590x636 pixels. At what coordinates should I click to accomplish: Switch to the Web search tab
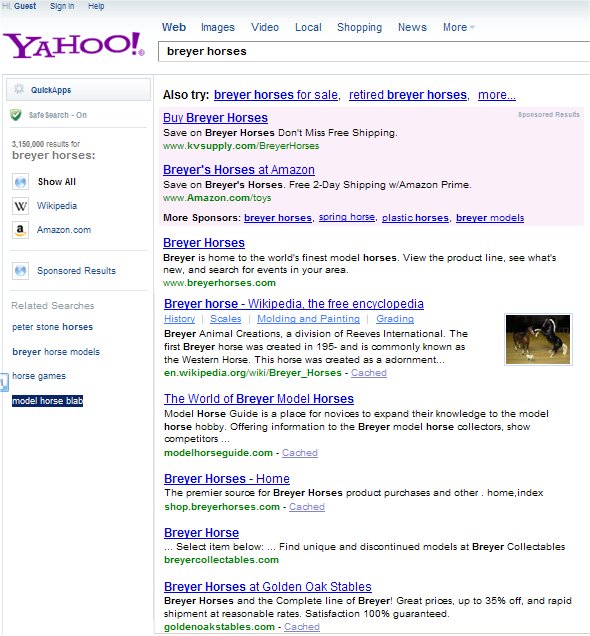tap(174, 27)
